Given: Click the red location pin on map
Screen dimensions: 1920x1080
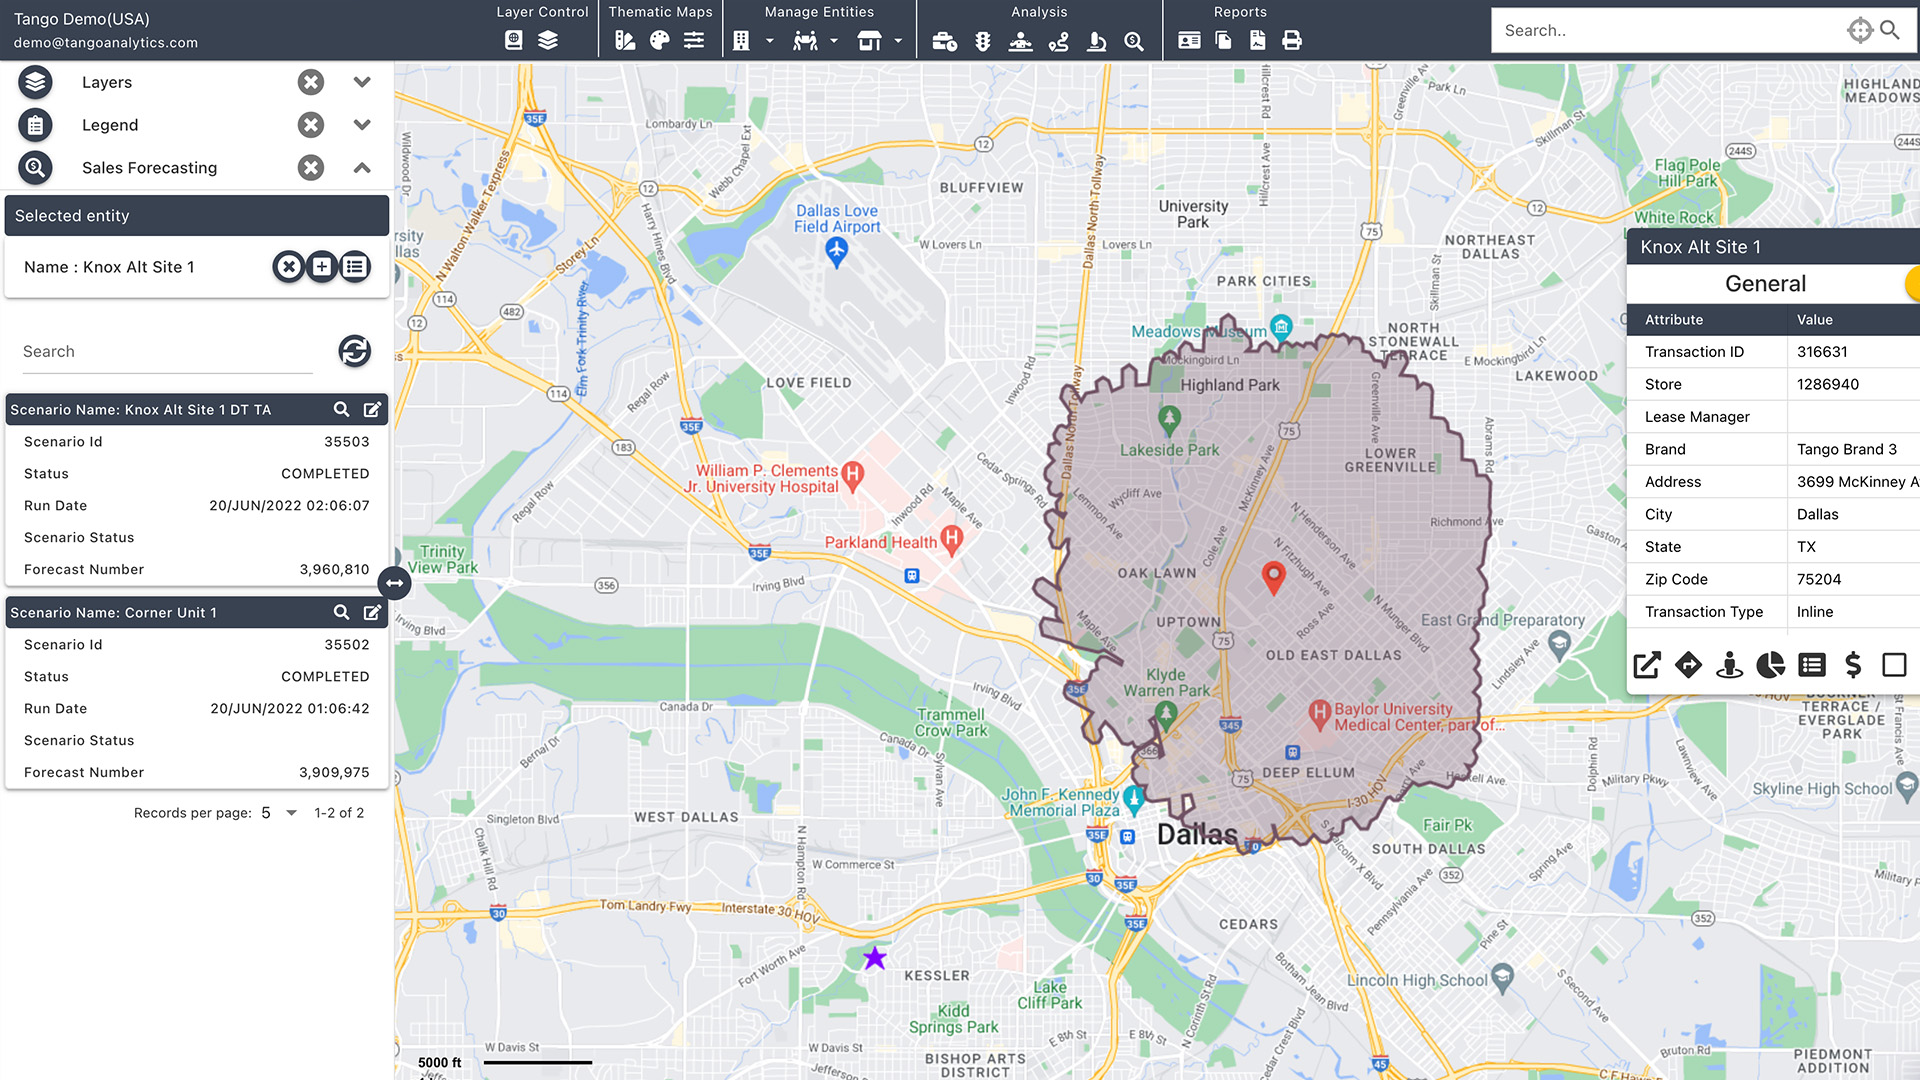Looking at the screenshot, I should [x=1273, y=576].
